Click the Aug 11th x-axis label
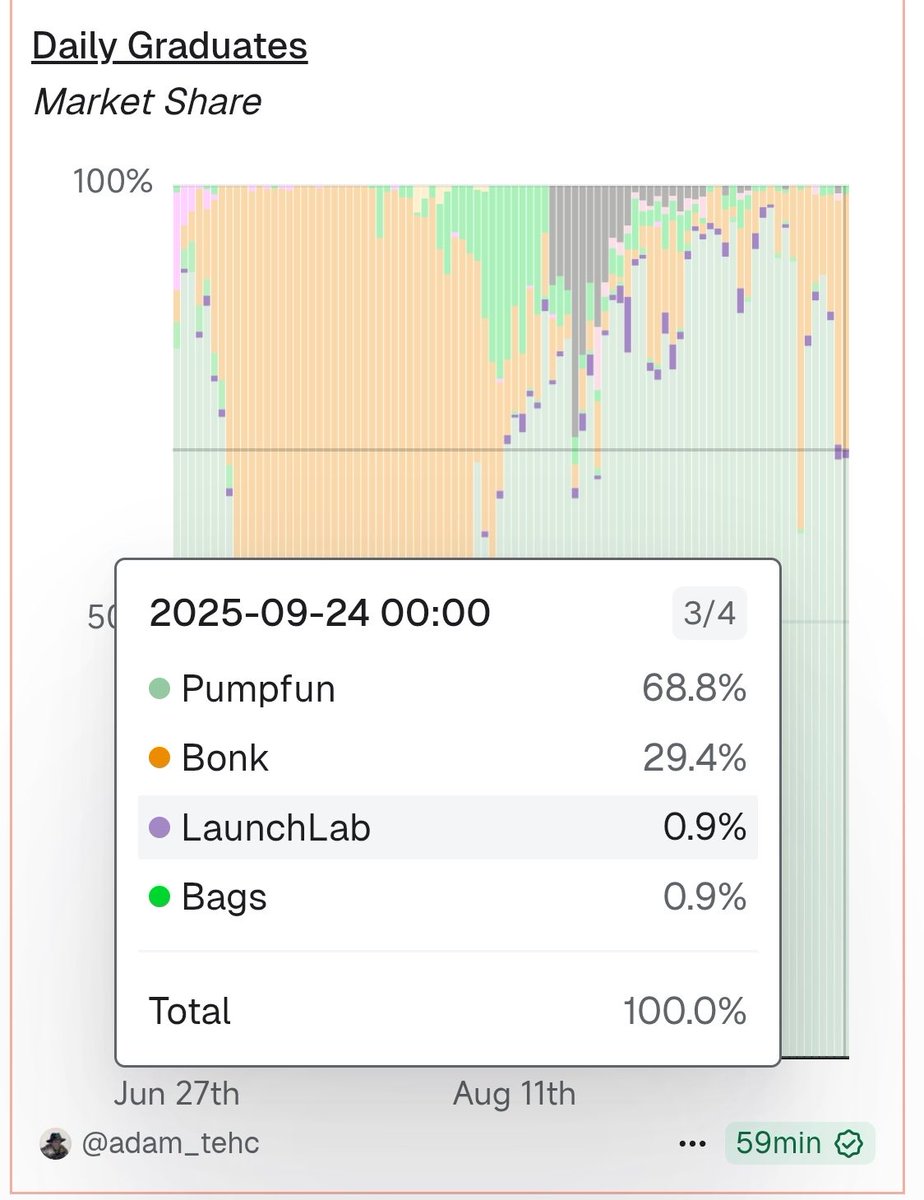This screenshot has height=1200, width=924. pos(514,1093)
